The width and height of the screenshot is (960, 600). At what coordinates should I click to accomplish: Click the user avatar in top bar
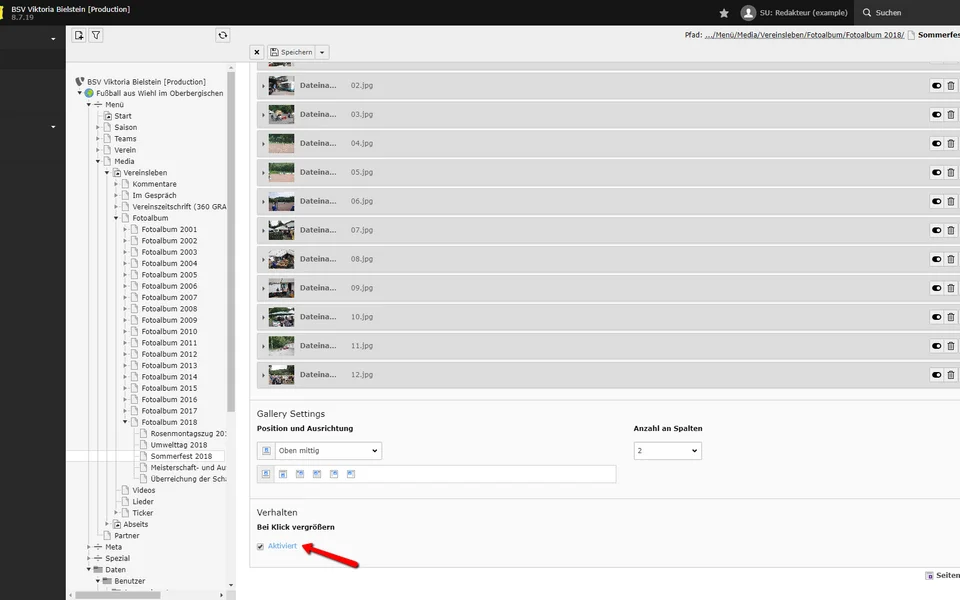point(748,13)
